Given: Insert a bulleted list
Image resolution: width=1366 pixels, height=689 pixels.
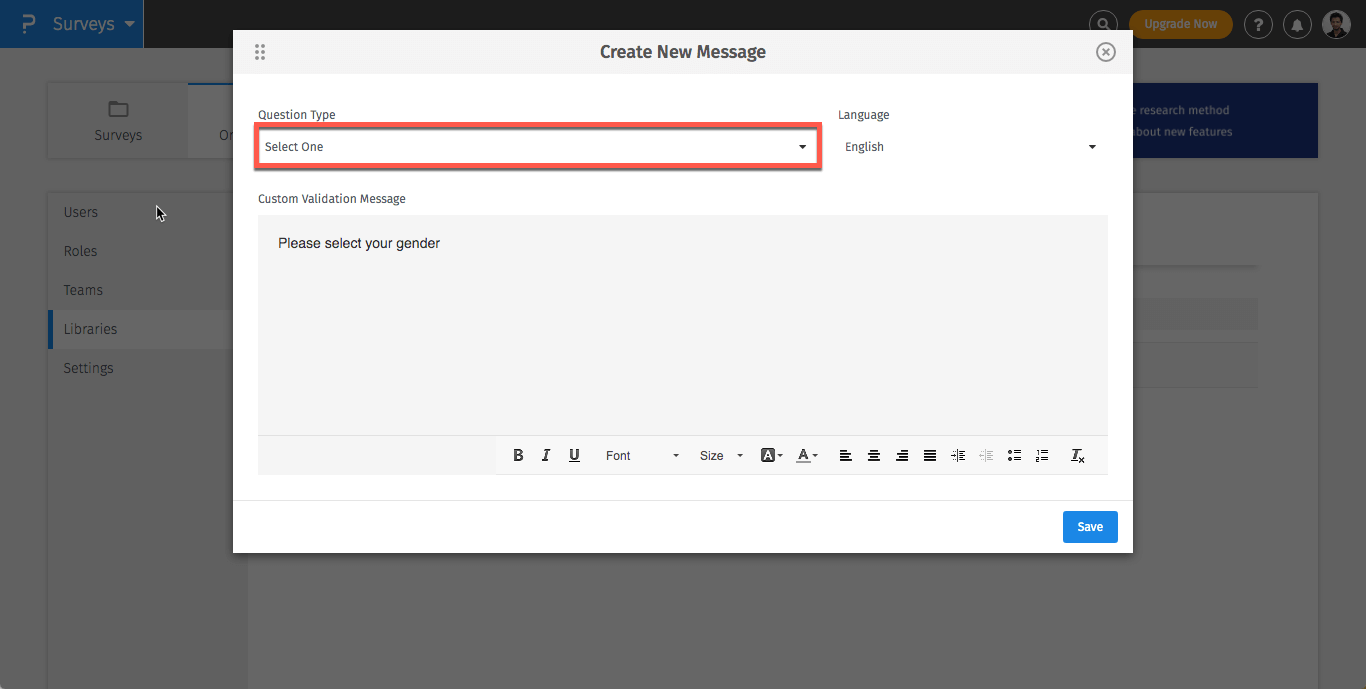Looking at the screenshot, I should tap(1013, 455).
